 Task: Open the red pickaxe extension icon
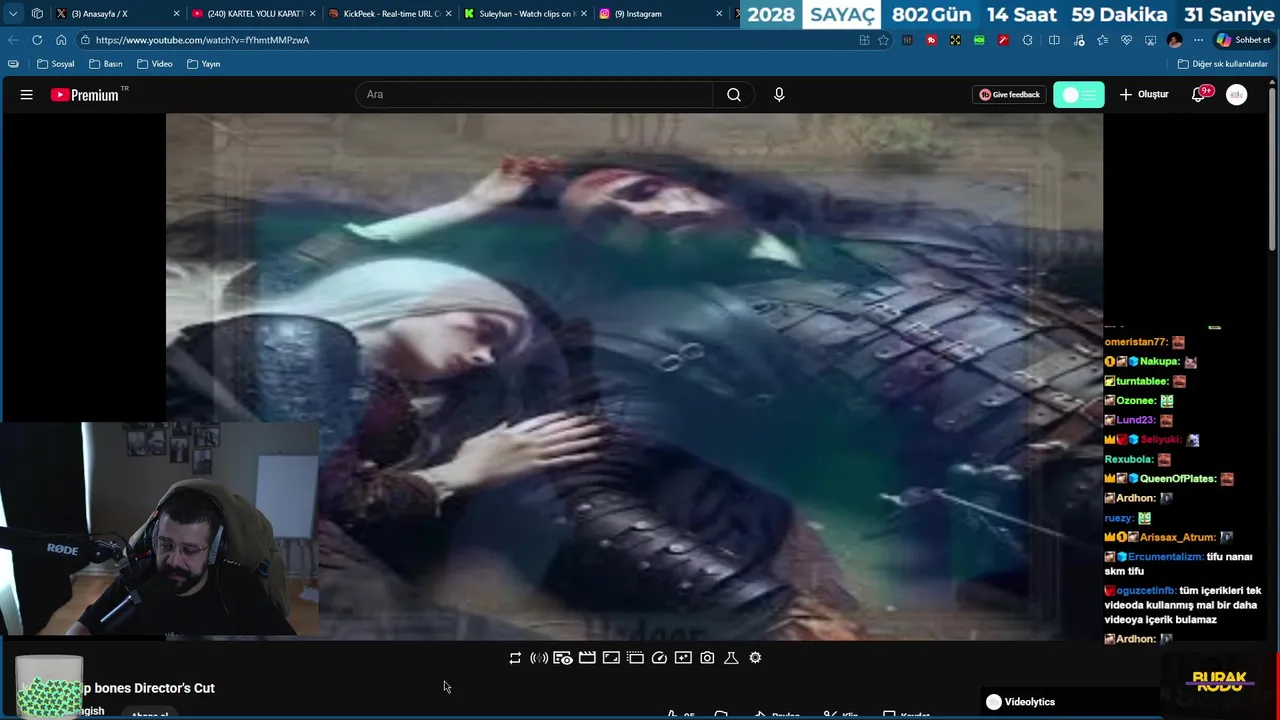point(1003,40)
